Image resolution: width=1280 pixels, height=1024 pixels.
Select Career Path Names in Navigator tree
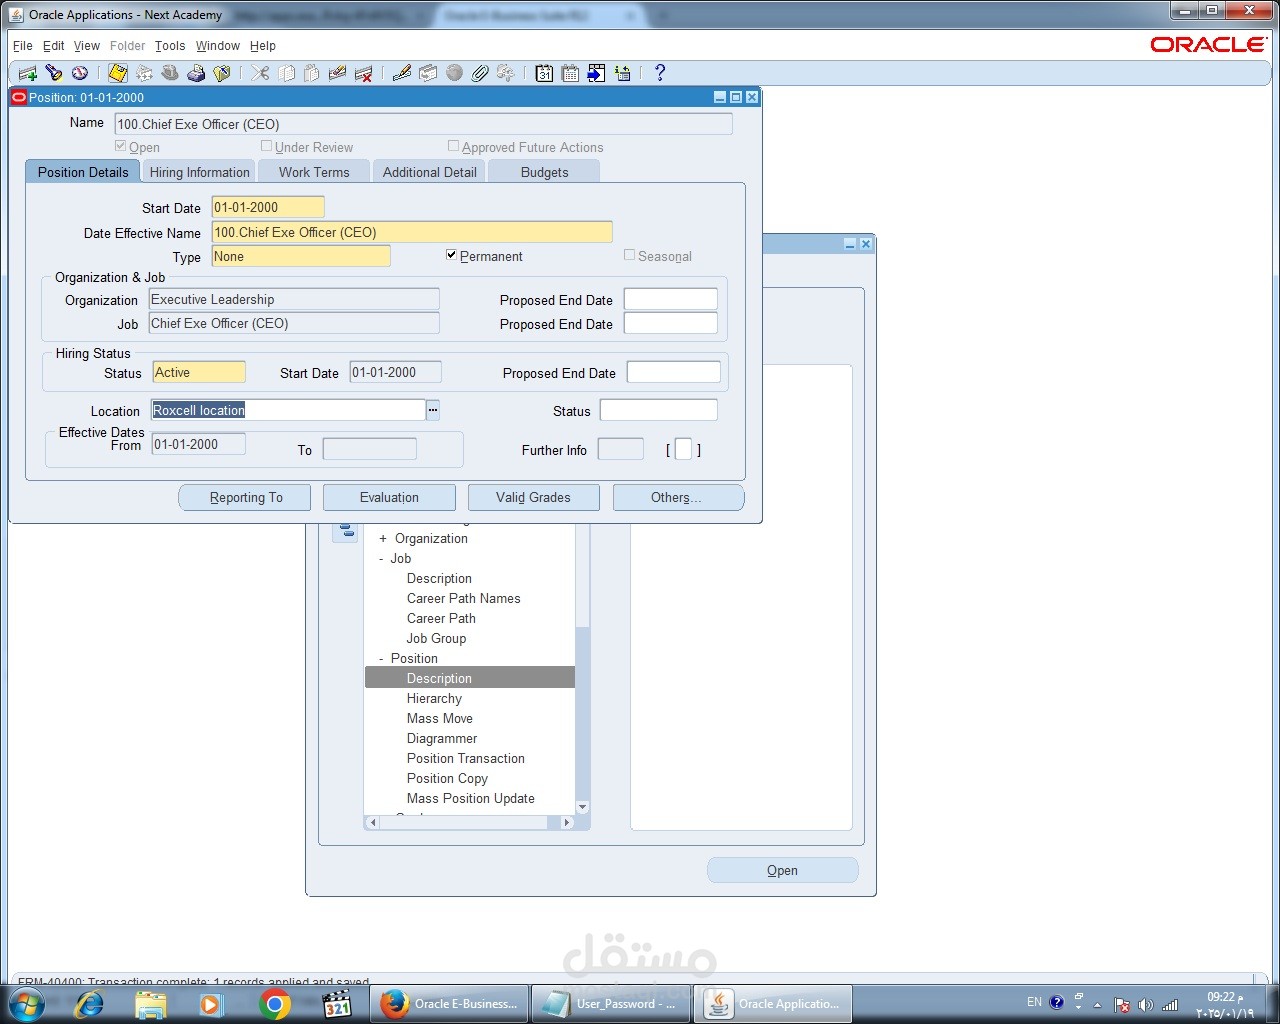tap(464, 598)
